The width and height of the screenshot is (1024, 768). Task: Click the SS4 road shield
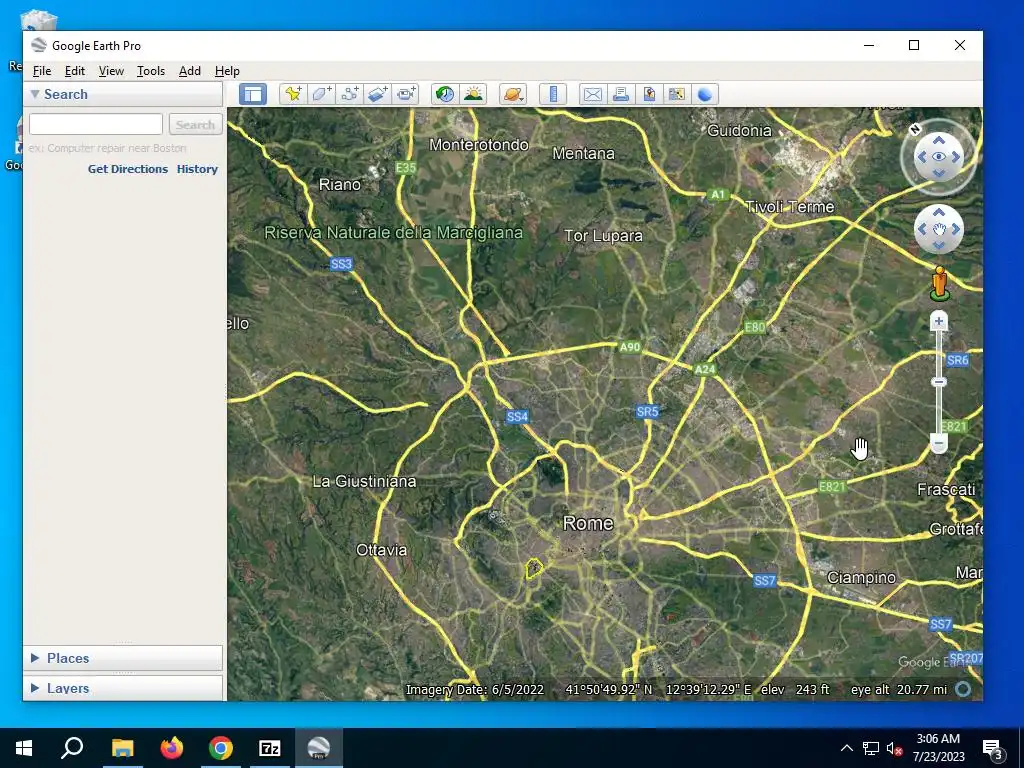[x=517, y=417]
